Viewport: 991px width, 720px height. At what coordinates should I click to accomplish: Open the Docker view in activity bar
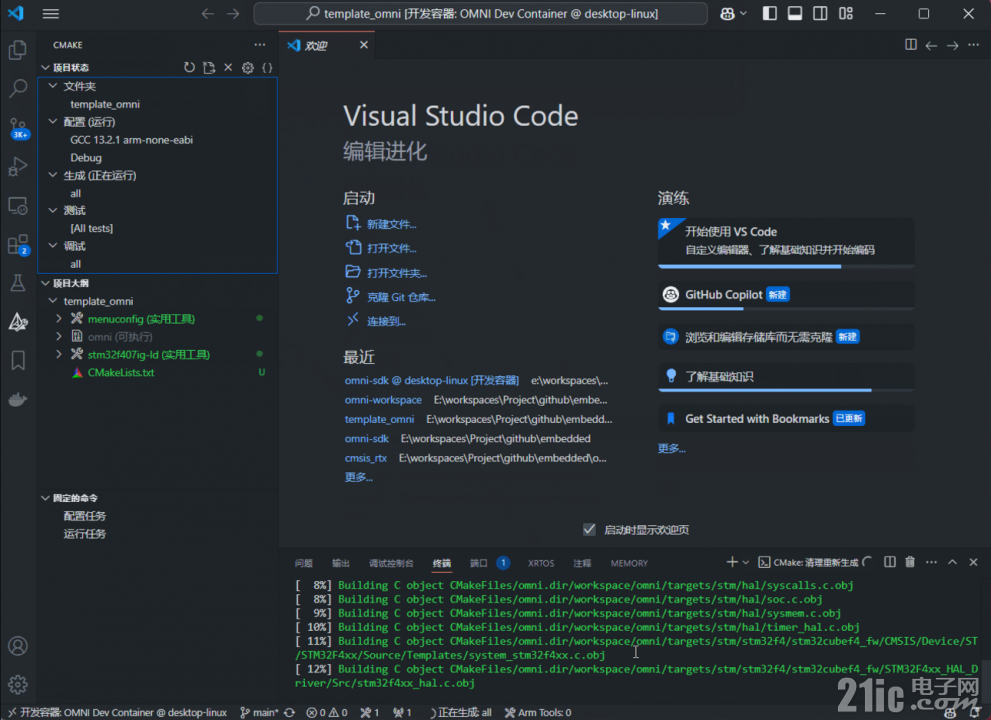(x=18, y=400)
